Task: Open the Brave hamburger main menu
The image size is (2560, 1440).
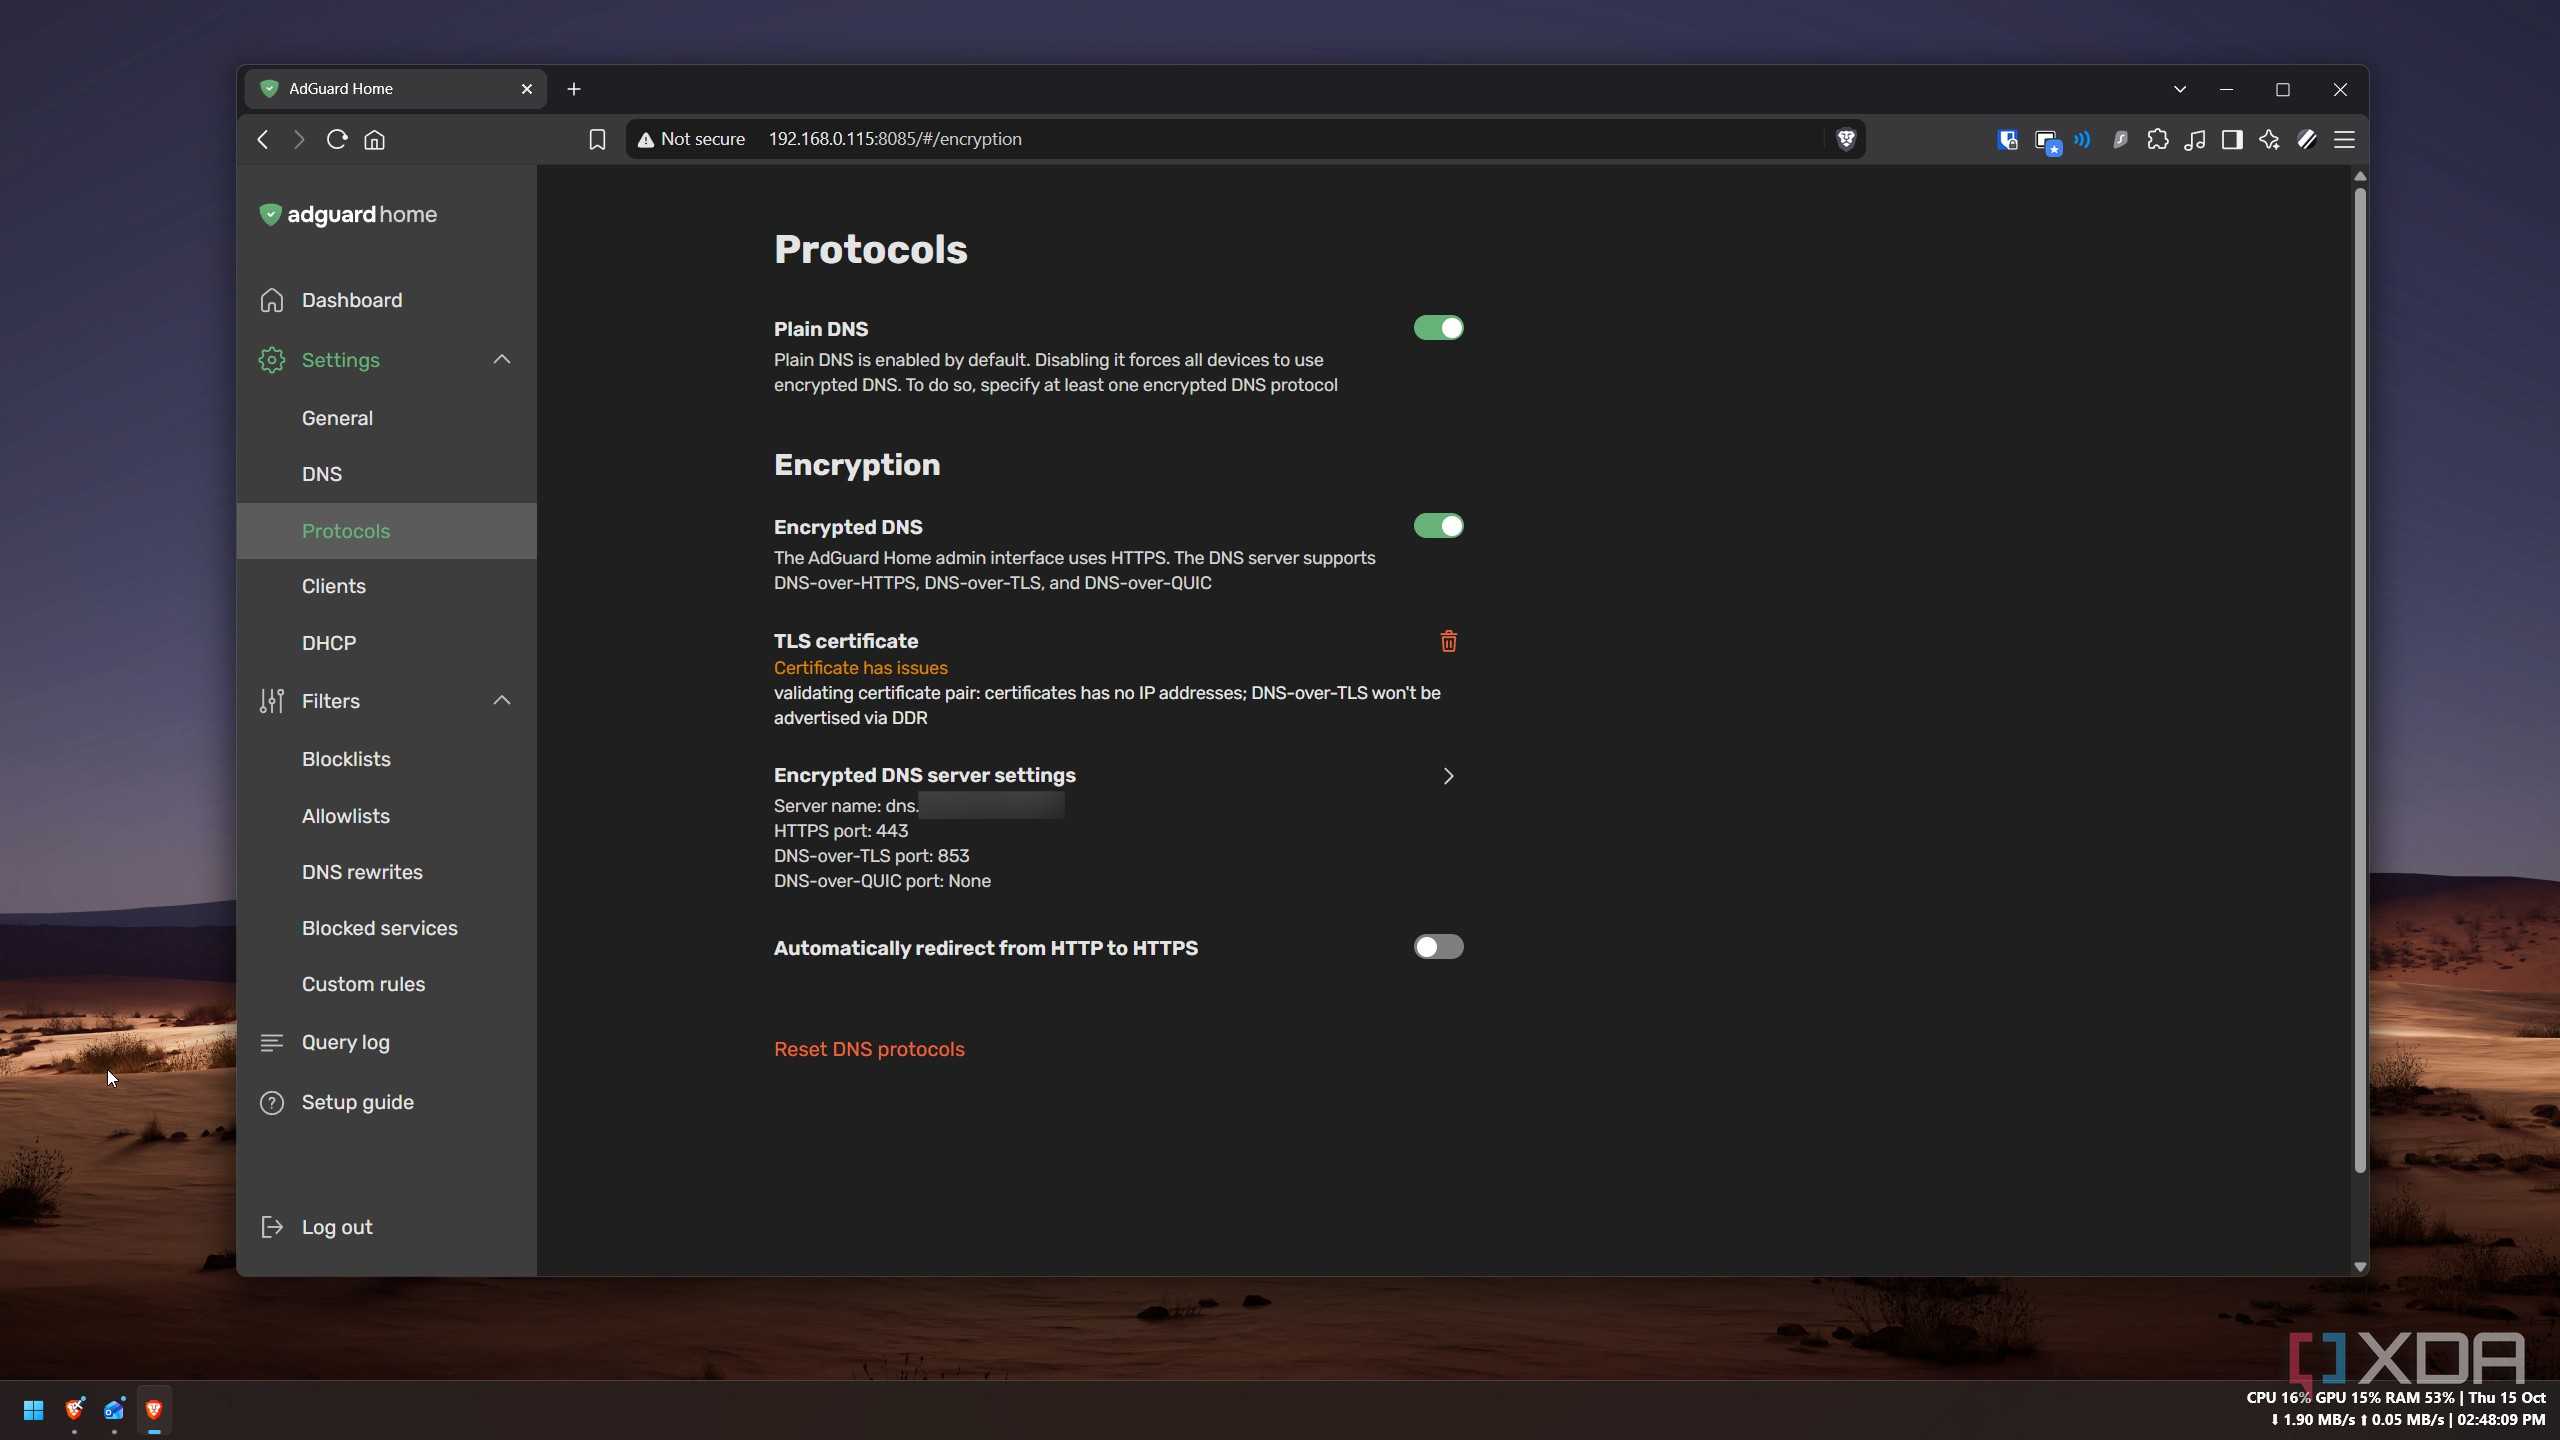Action: pos(2344,139)
